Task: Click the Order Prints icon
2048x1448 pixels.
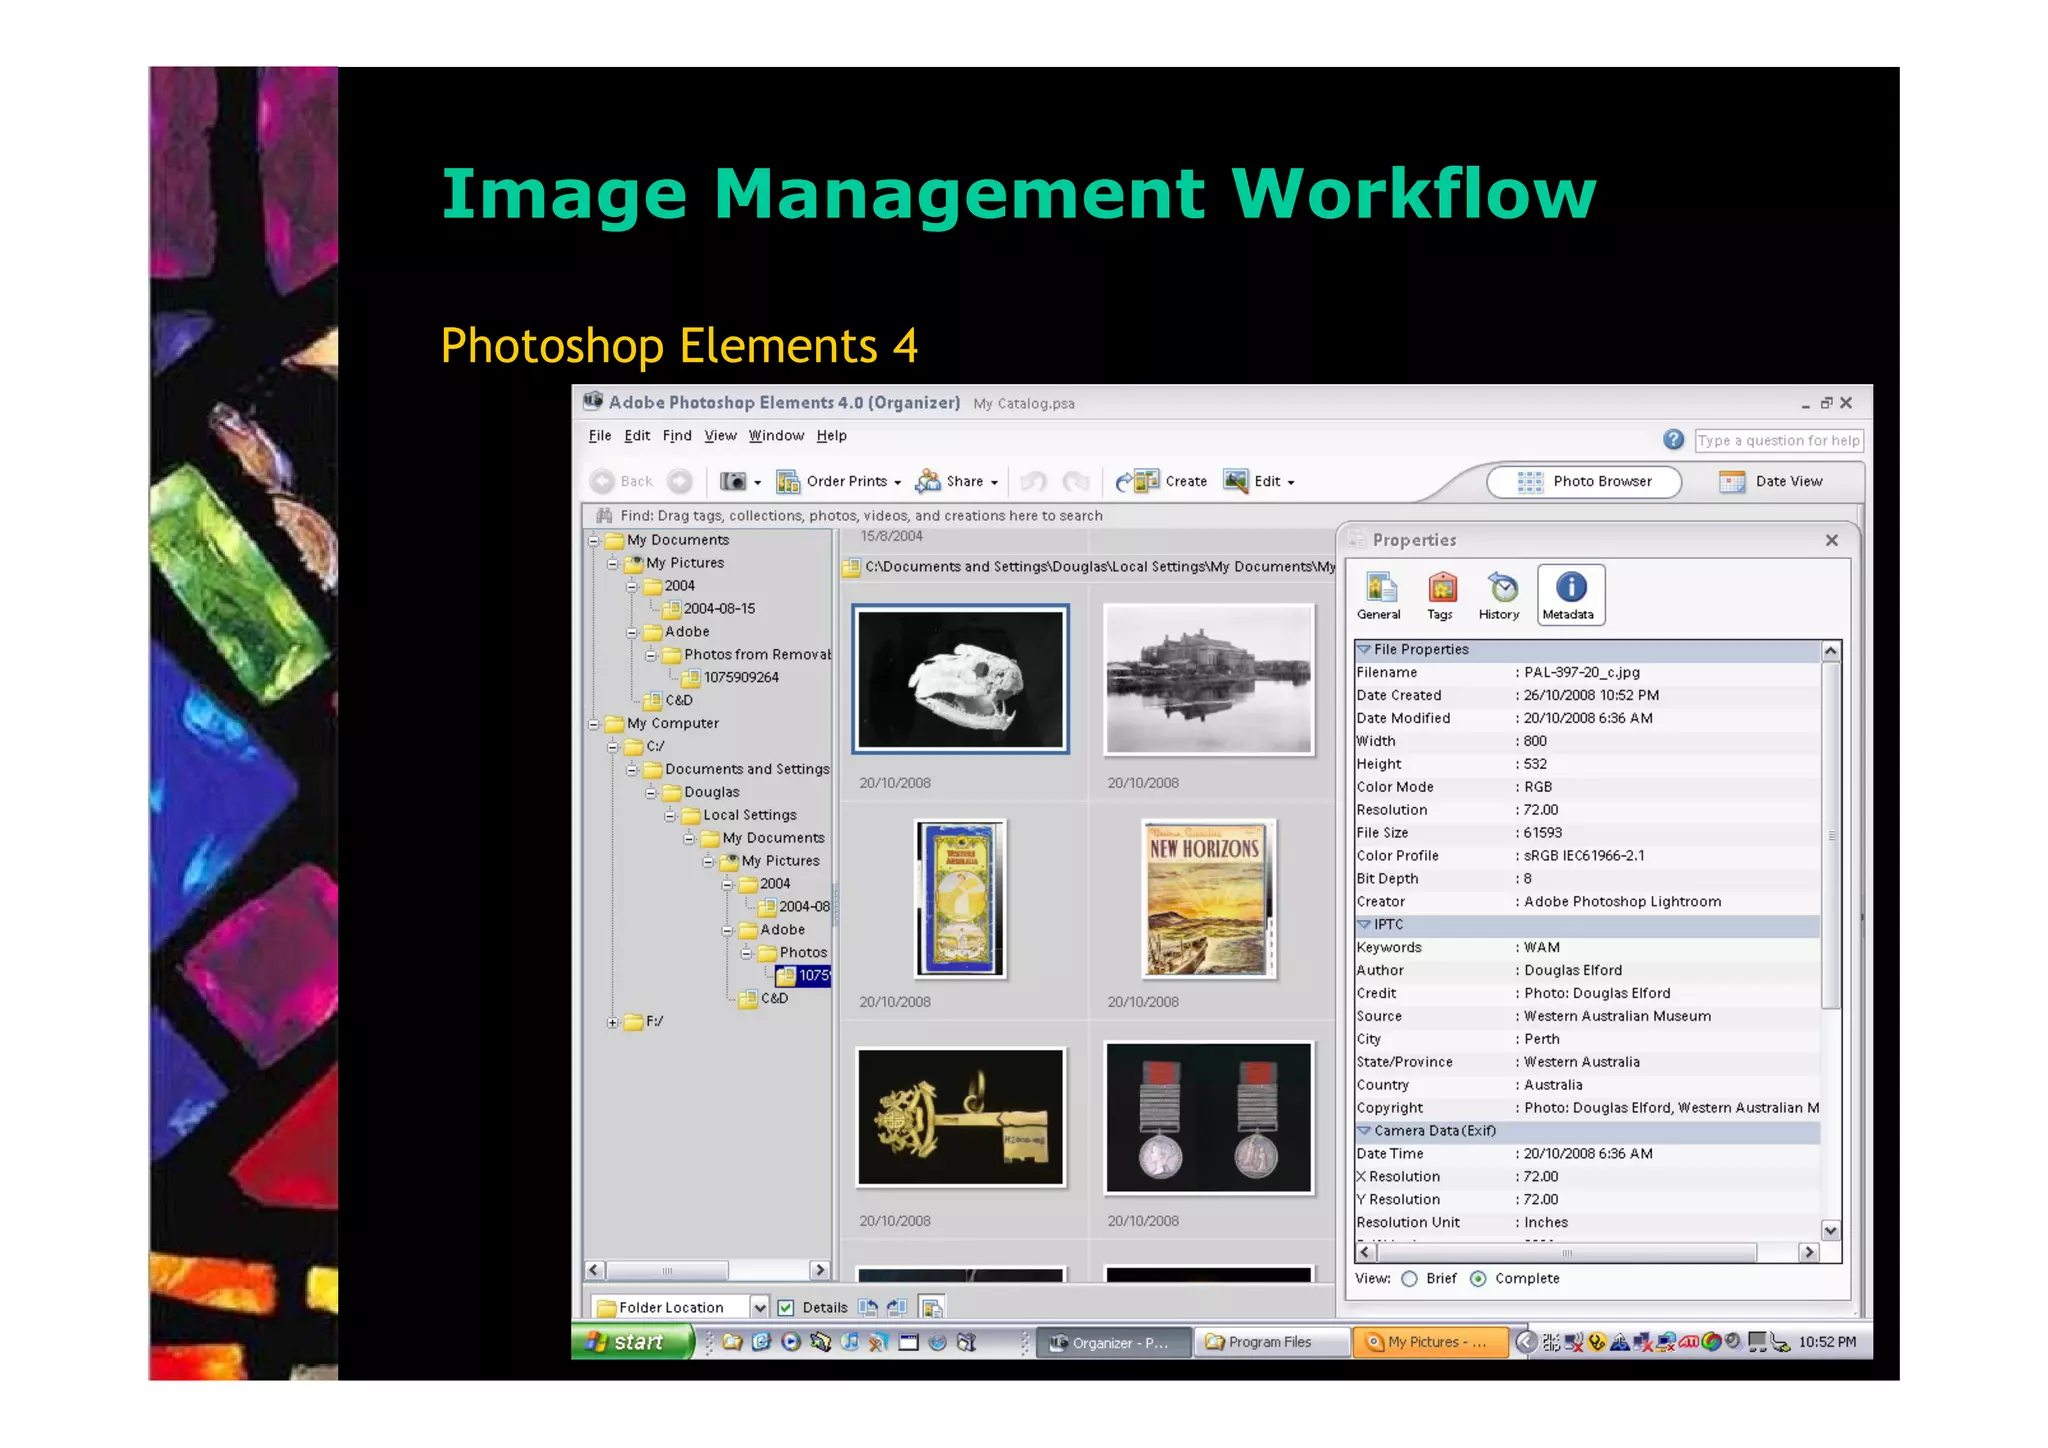Action: [788, 482]
